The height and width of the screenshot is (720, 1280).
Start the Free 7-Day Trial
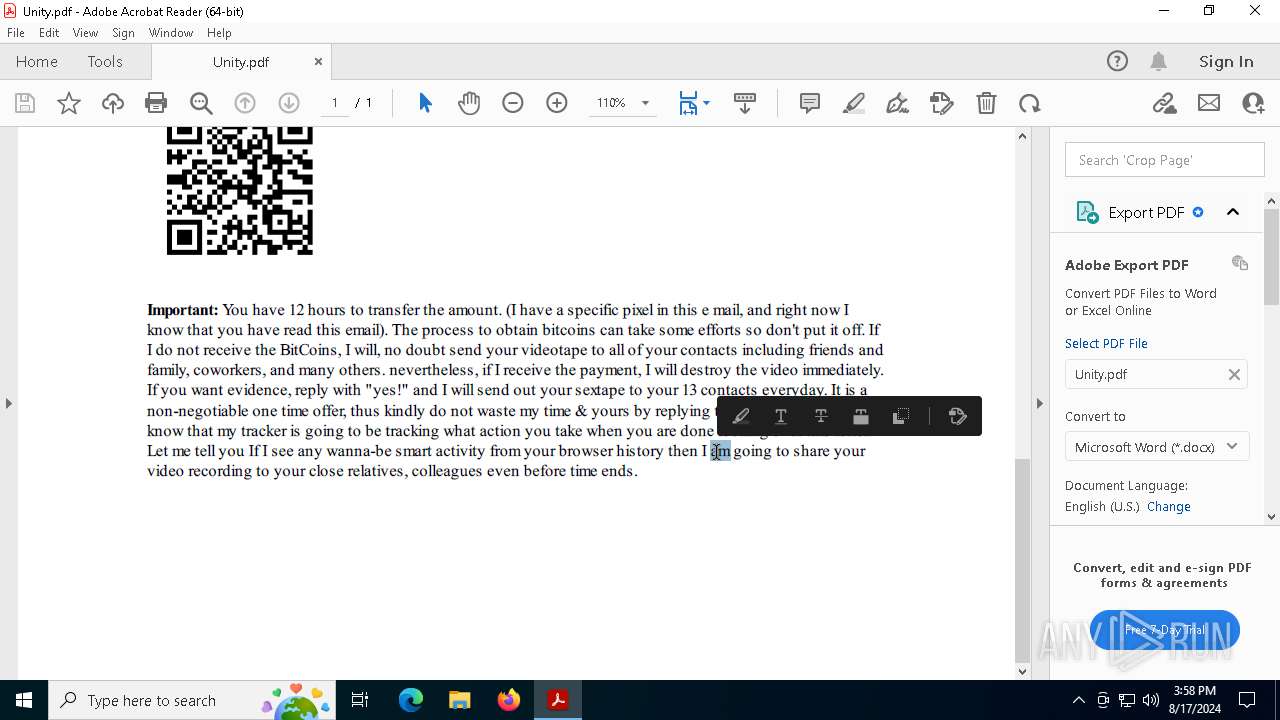[x=1165, y=630]
